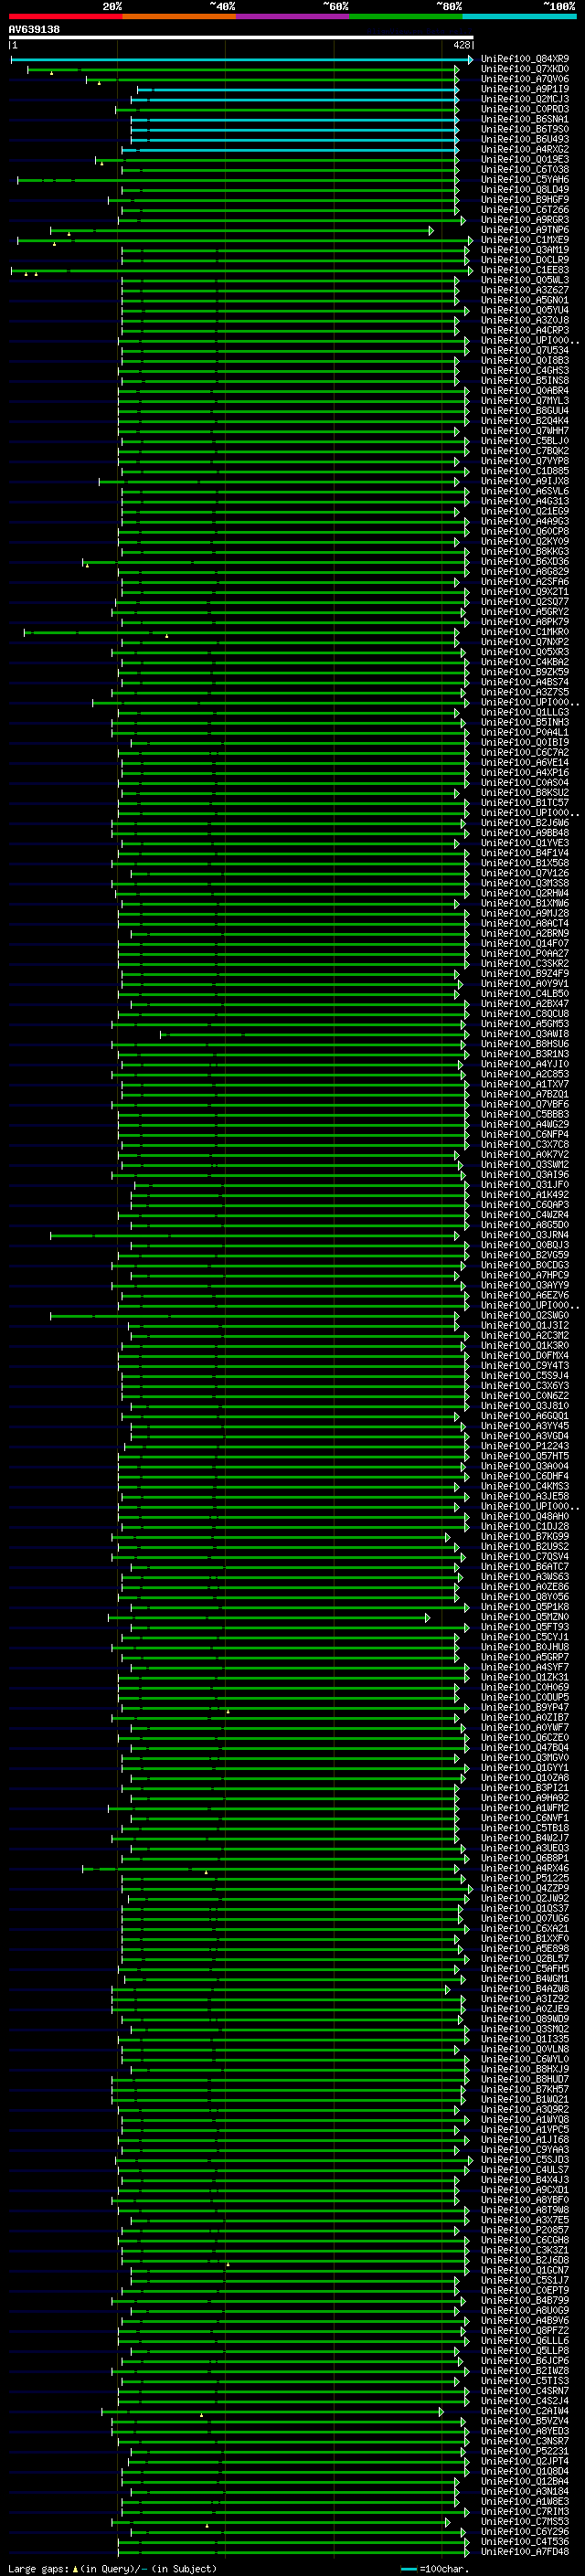Click hit UniRef100_C7BQK2
The image size is (585, 2576).
(x=524, y=452)
